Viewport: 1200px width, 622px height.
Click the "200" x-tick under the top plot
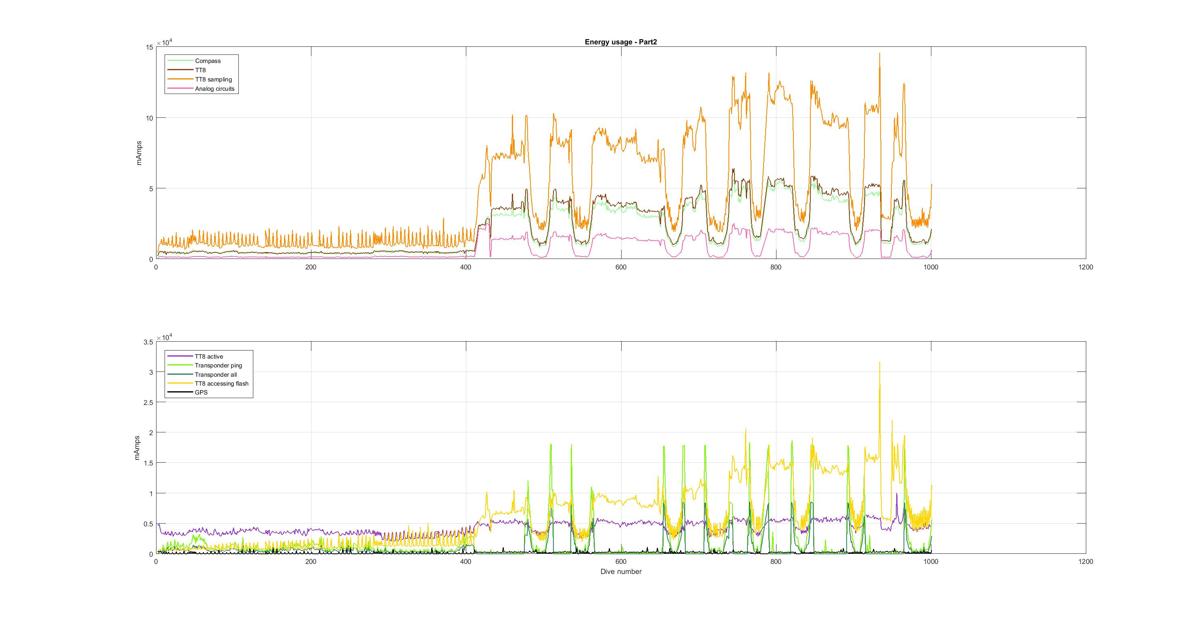(x=311, y=267)
